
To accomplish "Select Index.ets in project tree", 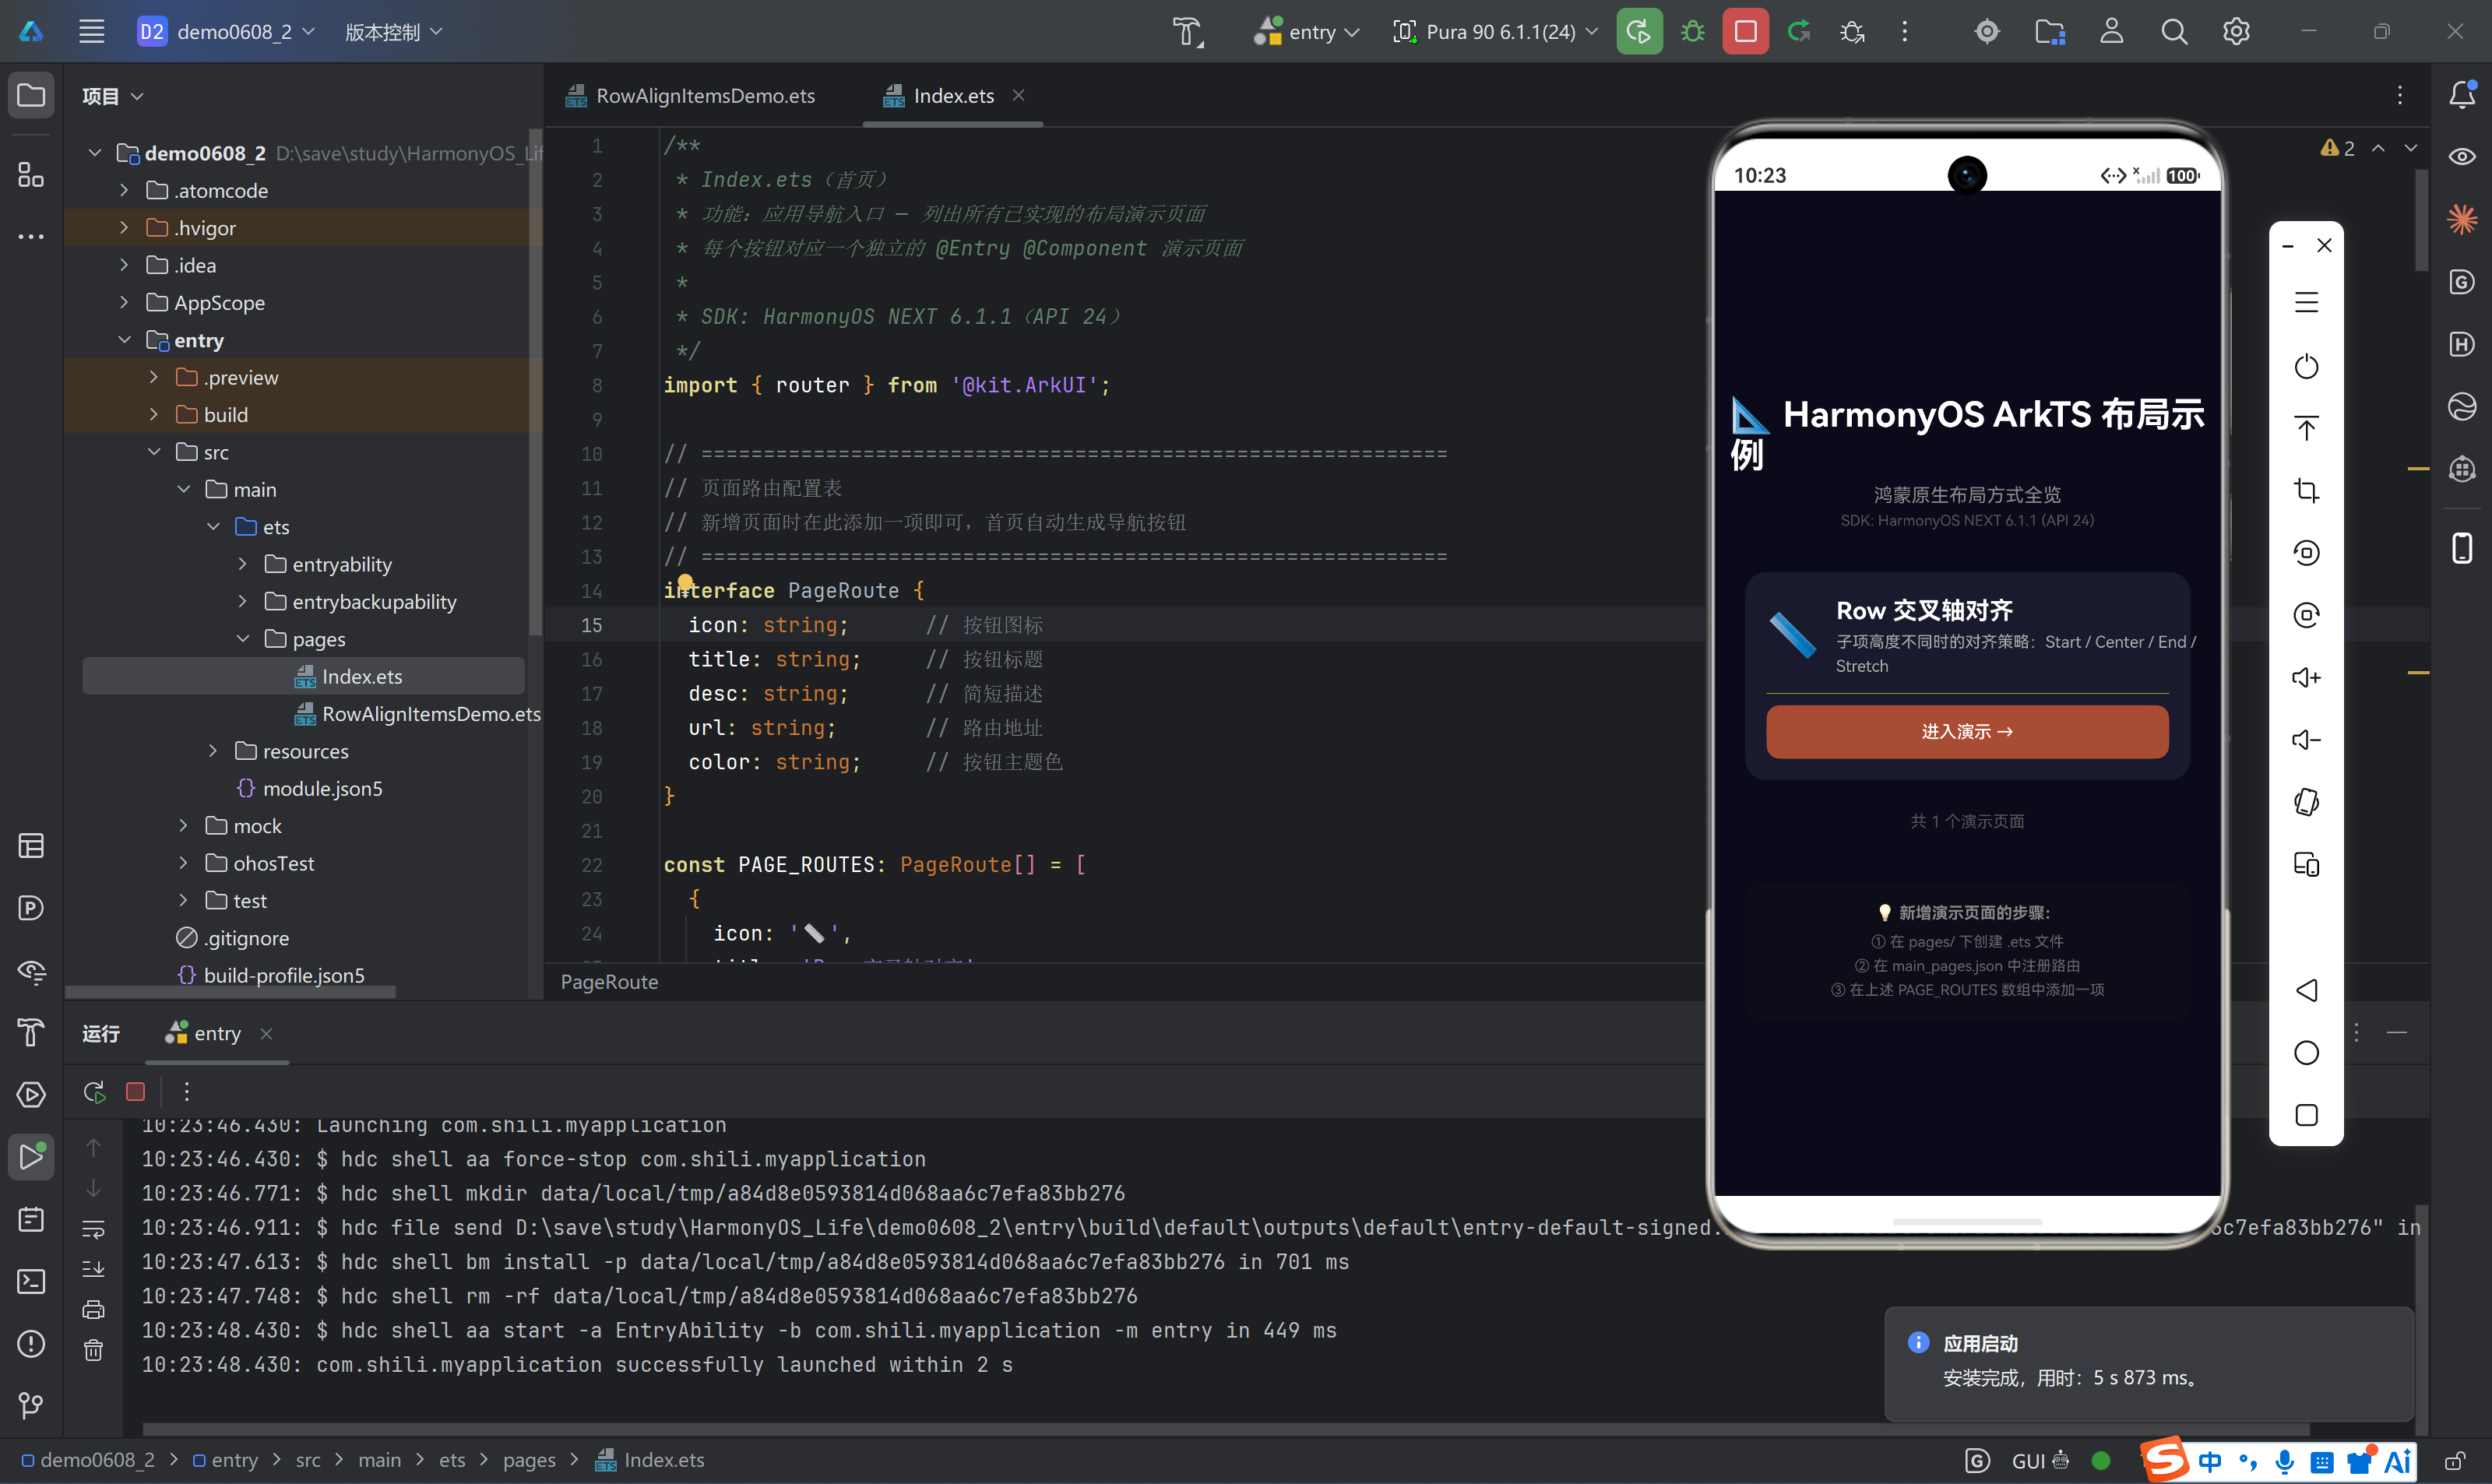I will point(304,677).
